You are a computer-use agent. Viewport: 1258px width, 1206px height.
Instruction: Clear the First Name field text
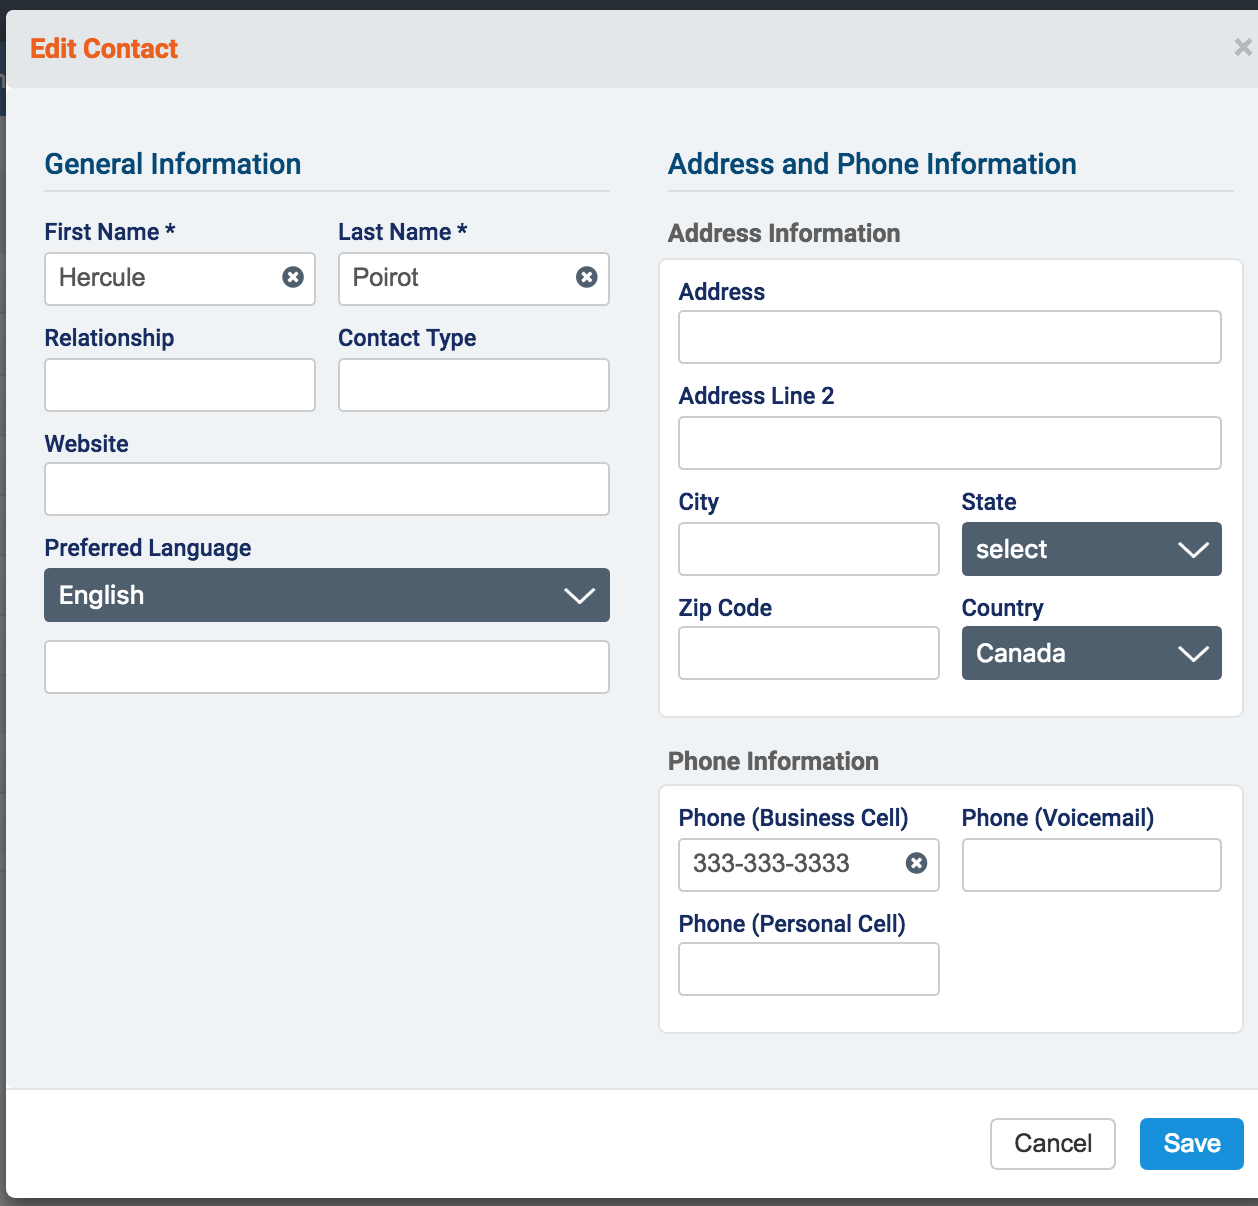click(293, 277)
